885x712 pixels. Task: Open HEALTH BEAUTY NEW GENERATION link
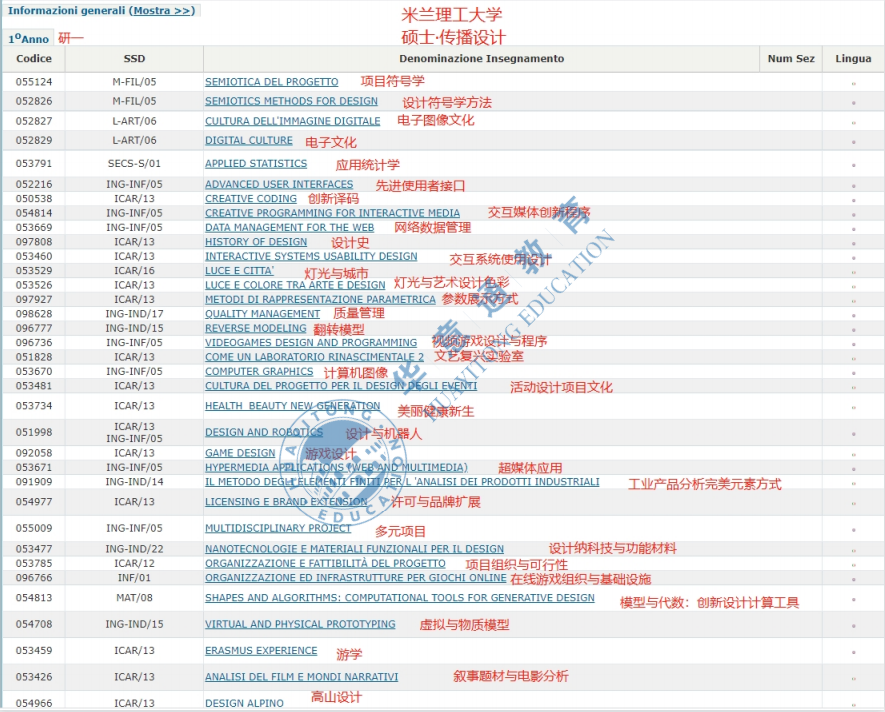click(292, 406)
